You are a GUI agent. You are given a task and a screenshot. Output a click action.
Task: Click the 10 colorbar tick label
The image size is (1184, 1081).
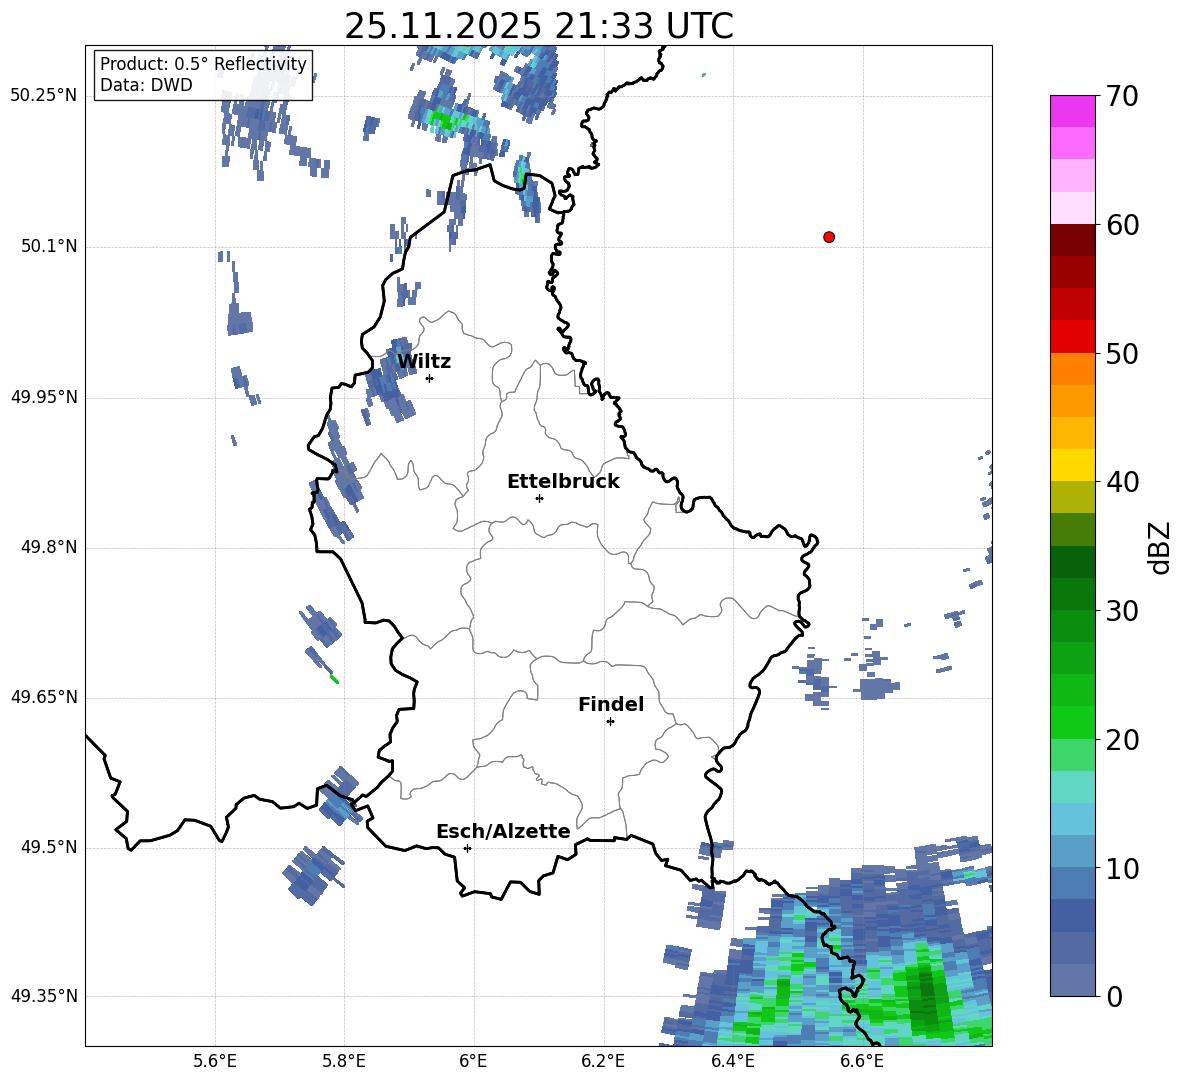coord(1123,868)
